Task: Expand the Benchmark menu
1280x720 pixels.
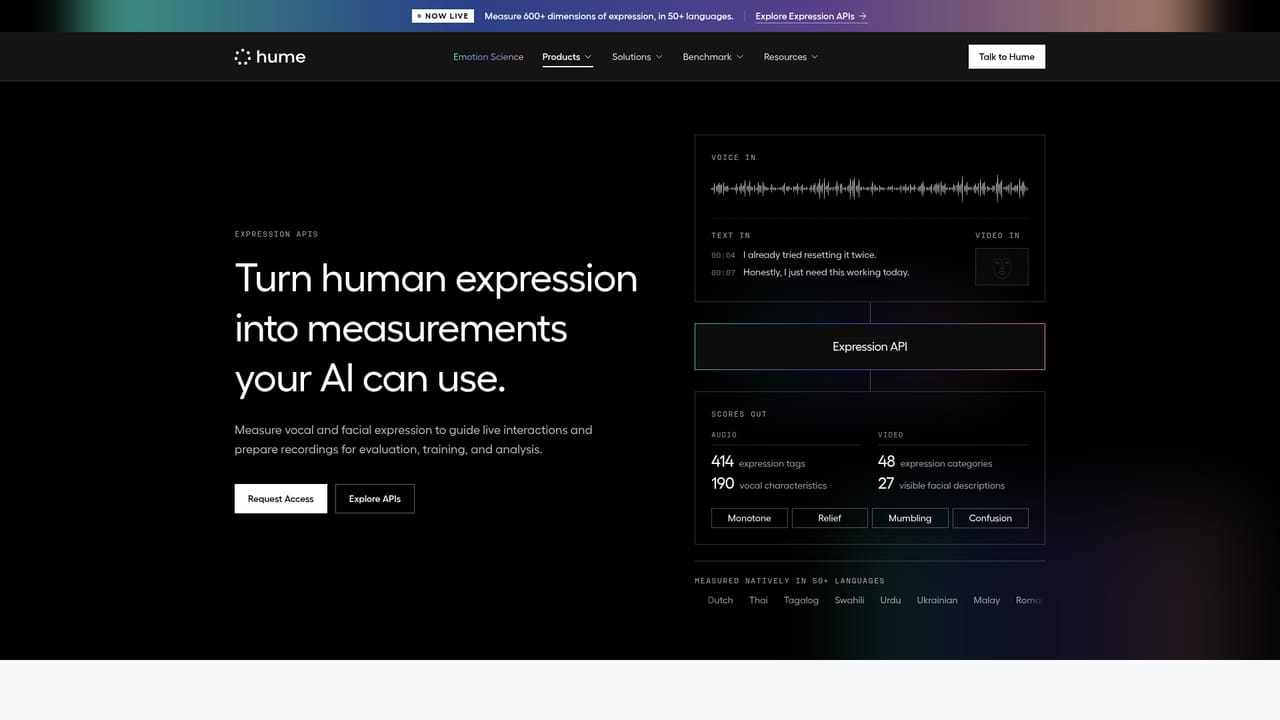Action: [713, 57]
